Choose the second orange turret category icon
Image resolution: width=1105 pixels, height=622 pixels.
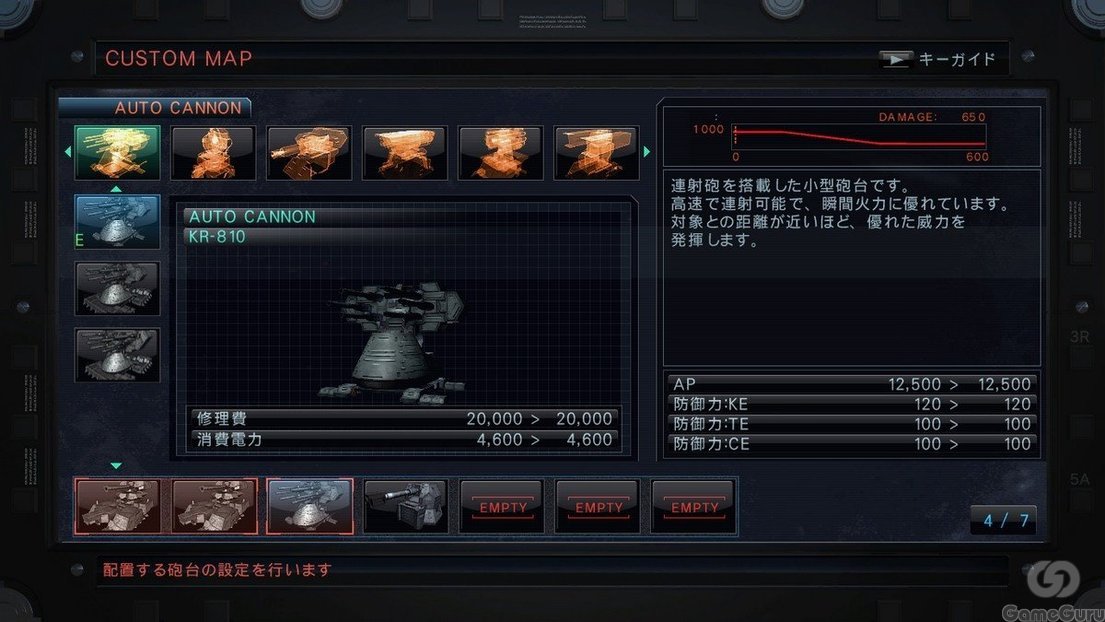pos(213,153)
